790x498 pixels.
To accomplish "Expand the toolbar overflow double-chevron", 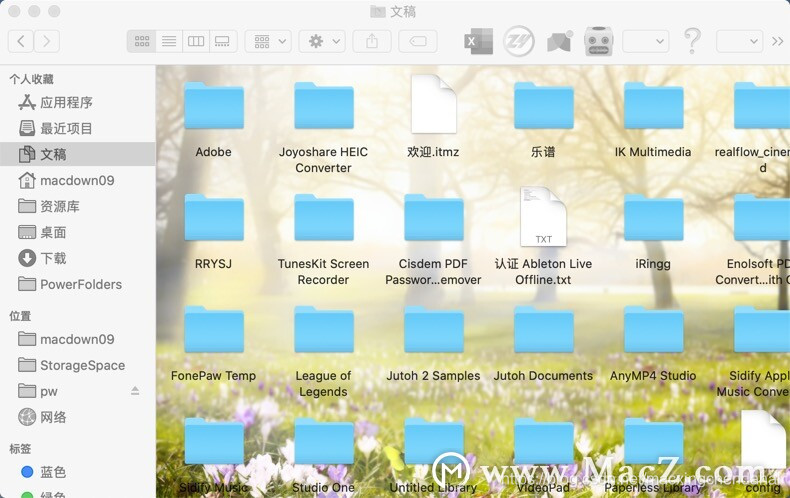I will coord(777,41).
